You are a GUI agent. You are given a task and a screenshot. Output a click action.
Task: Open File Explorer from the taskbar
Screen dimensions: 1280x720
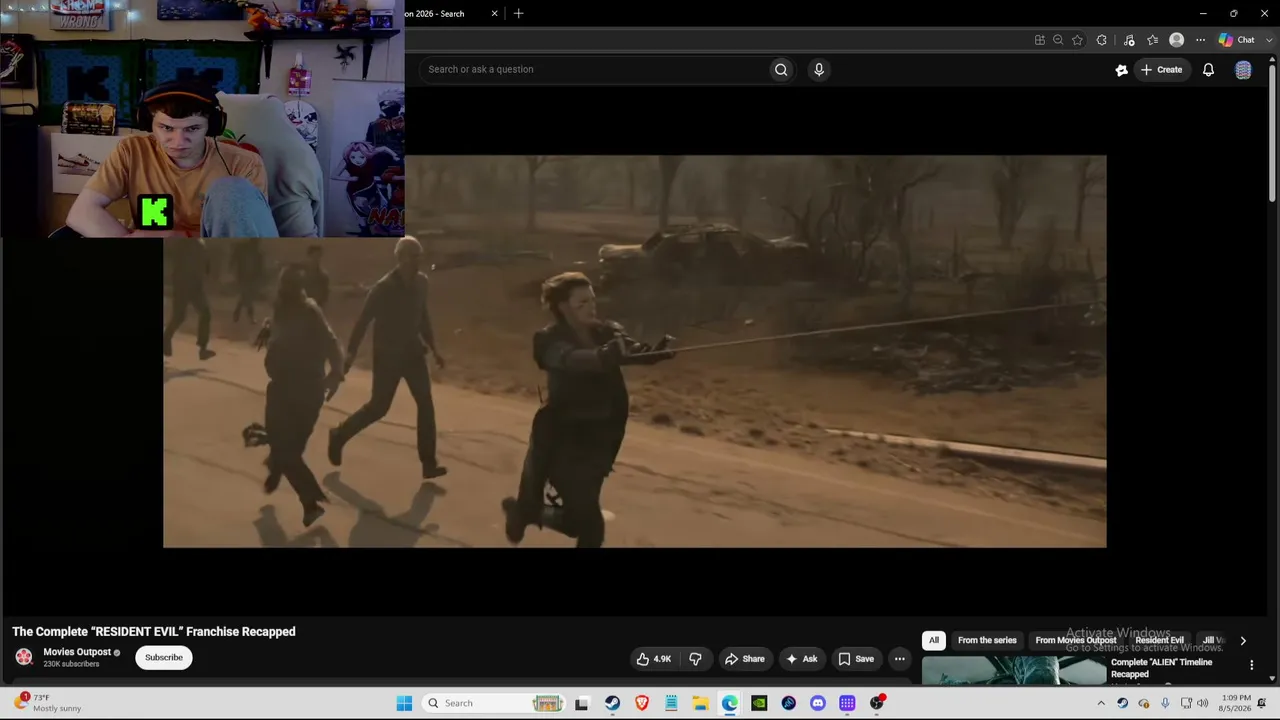pos(700,703)
